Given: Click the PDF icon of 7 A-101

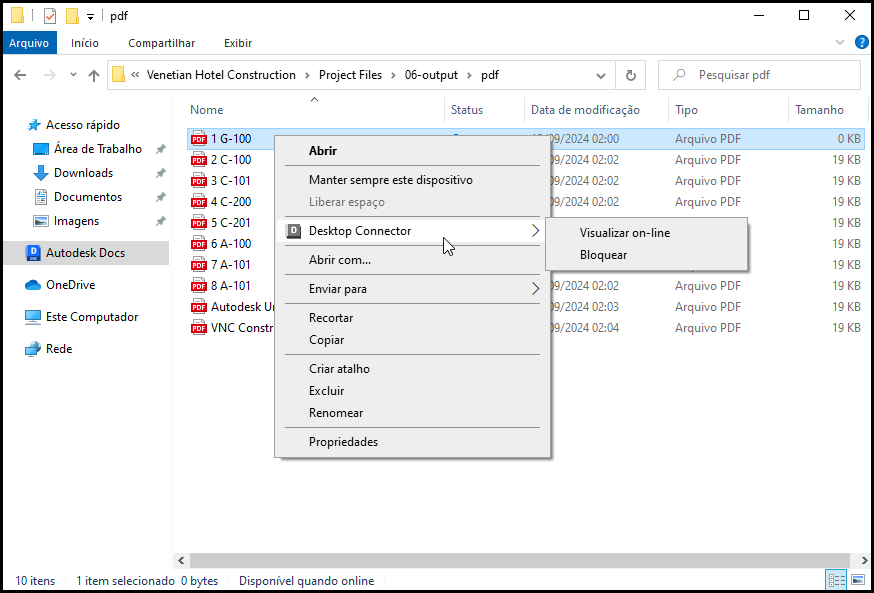Looking at the screenshot, I should pos(198,265).
